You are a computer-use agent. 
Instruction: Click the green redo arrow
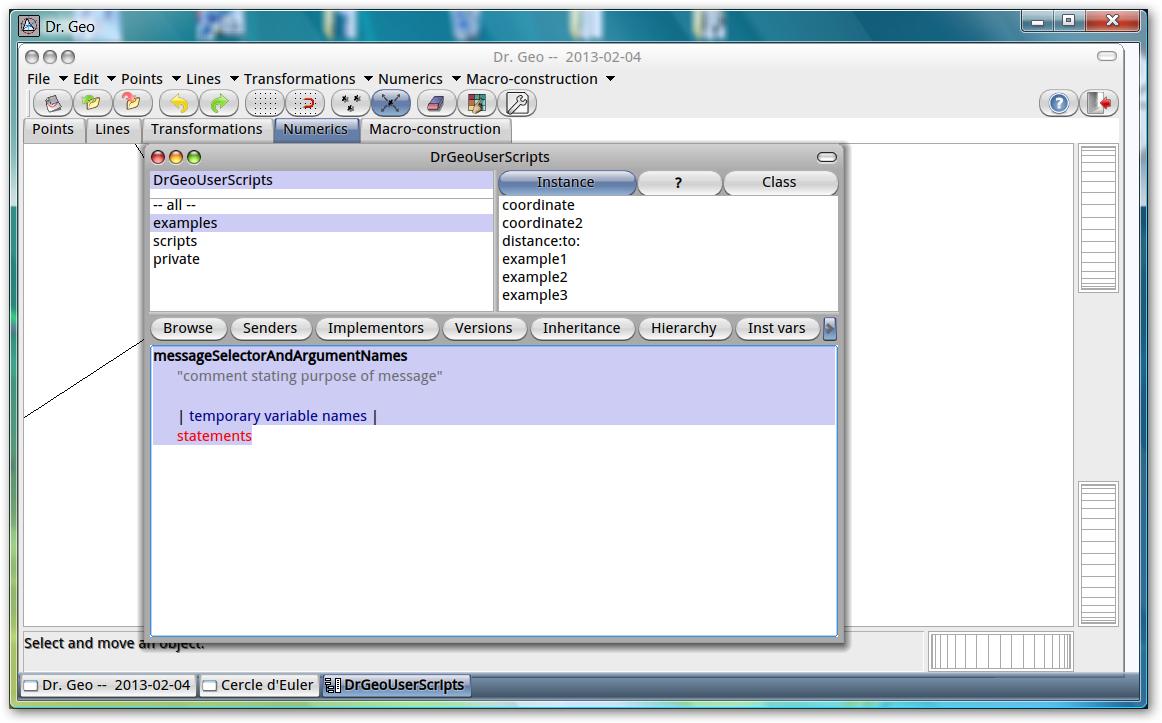pyautogui.click(x=219, y=103)
